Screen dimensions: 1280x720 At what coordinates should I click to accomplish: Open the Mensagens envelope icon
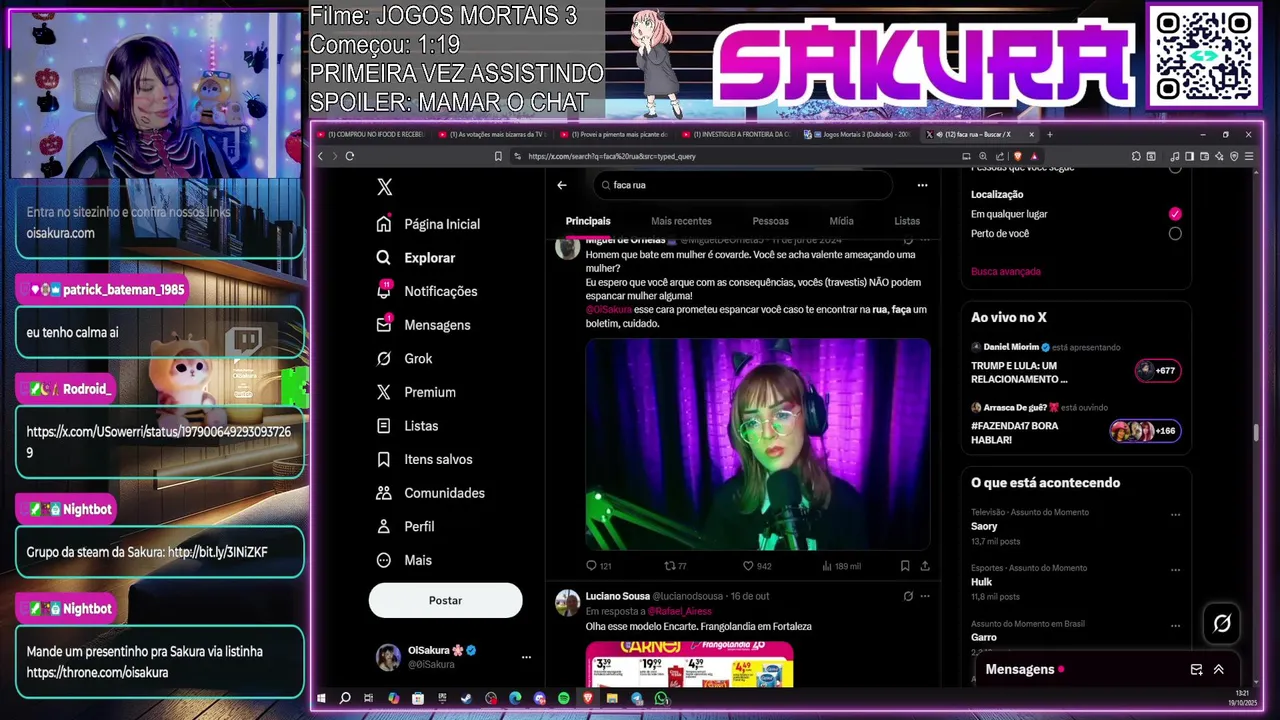click(384, 325)
